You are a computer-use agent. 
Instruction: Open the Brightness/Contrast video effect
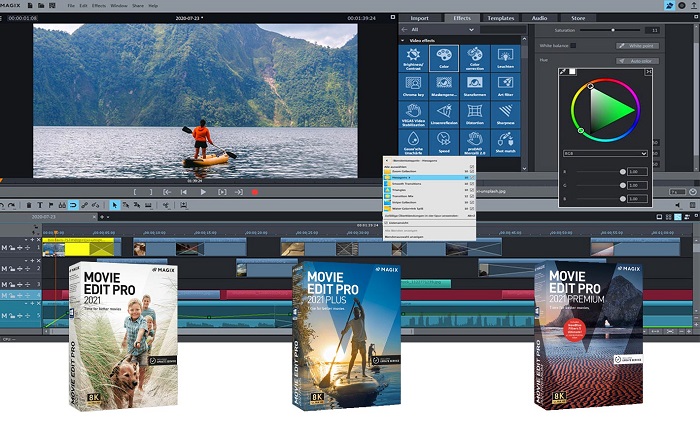pyautogui.click(x=413, y=58)
